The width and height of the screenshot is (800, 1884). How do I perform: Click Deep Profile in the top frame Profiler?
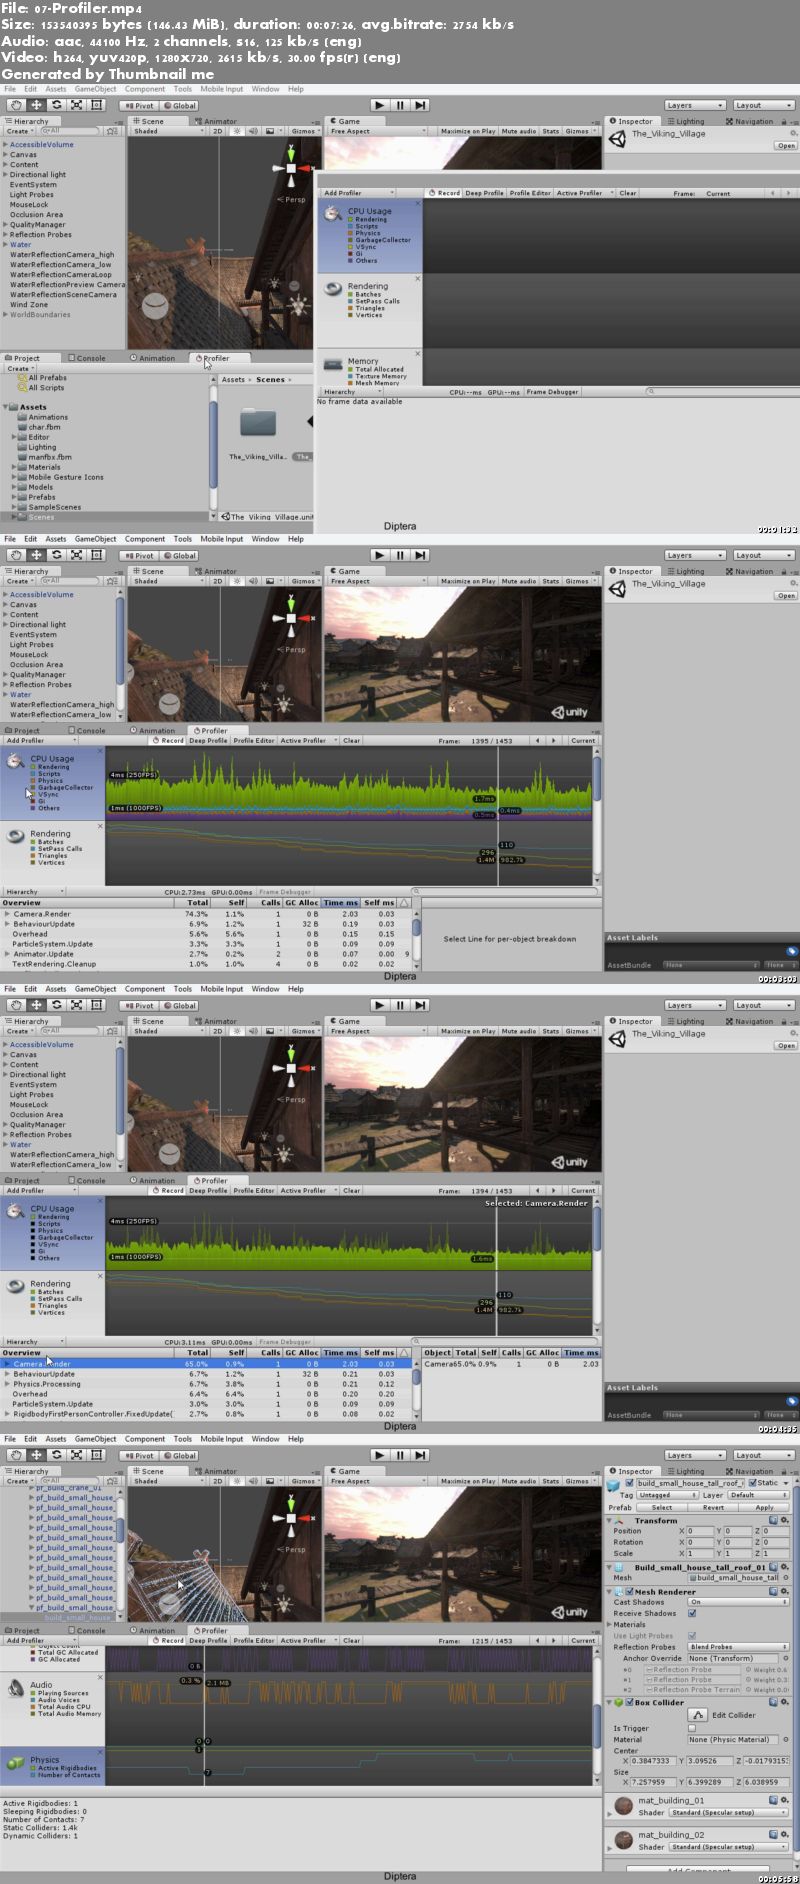pyautogui.click(x=484, y=193)
